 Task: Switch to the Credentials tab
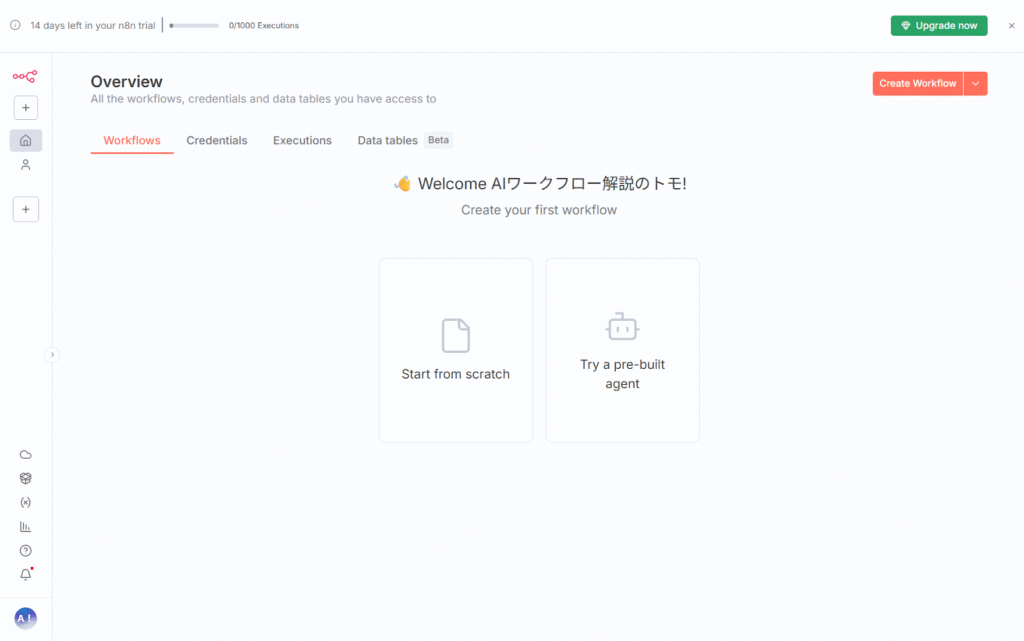click(217, 141)
